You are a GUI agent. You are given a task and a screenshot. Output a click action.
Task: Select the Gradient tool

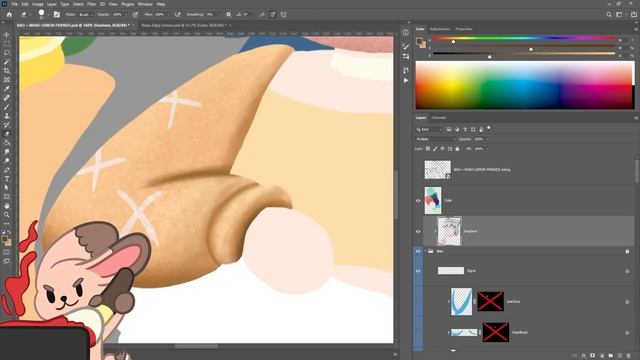7,143
